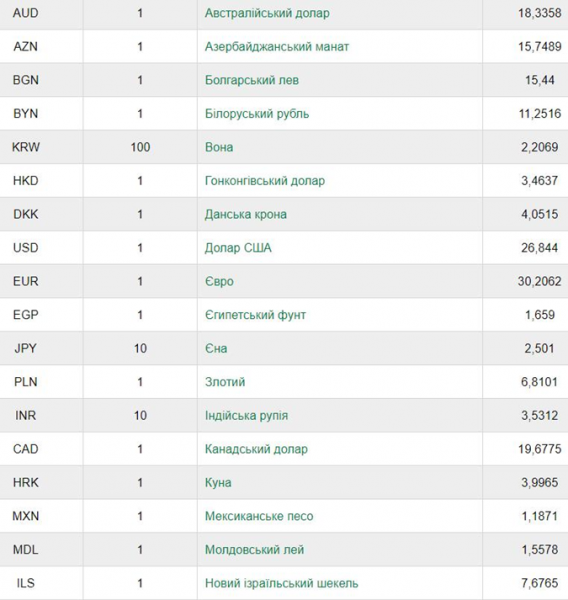Open the Азербайджанський манат link

click(x=277, y=47)
